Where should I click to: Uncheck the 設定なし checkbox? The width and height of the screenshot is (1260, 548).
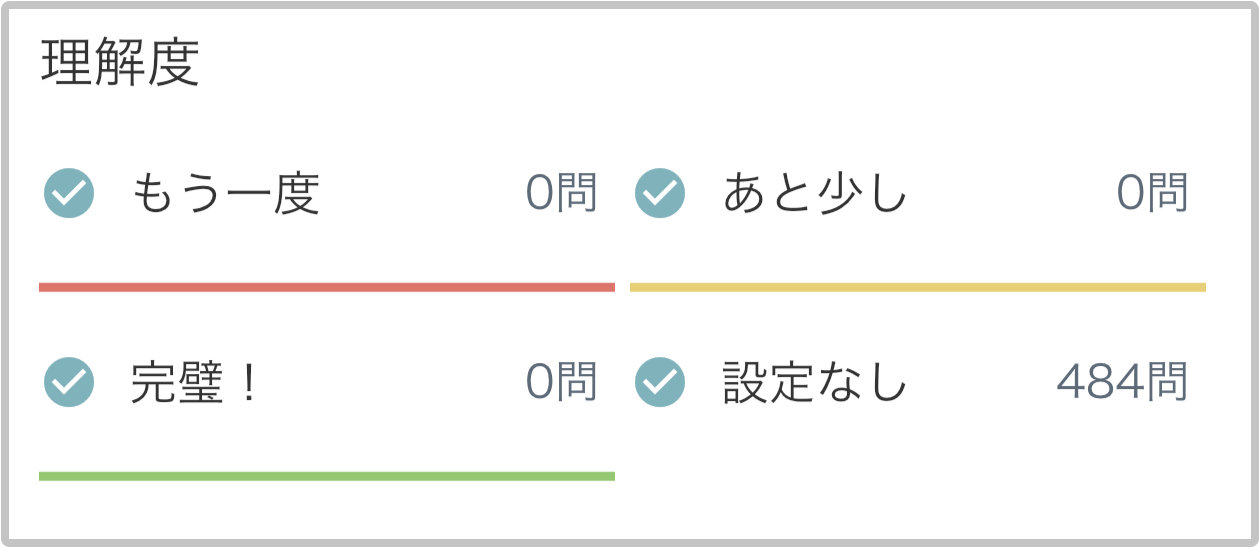coord(660,382)
